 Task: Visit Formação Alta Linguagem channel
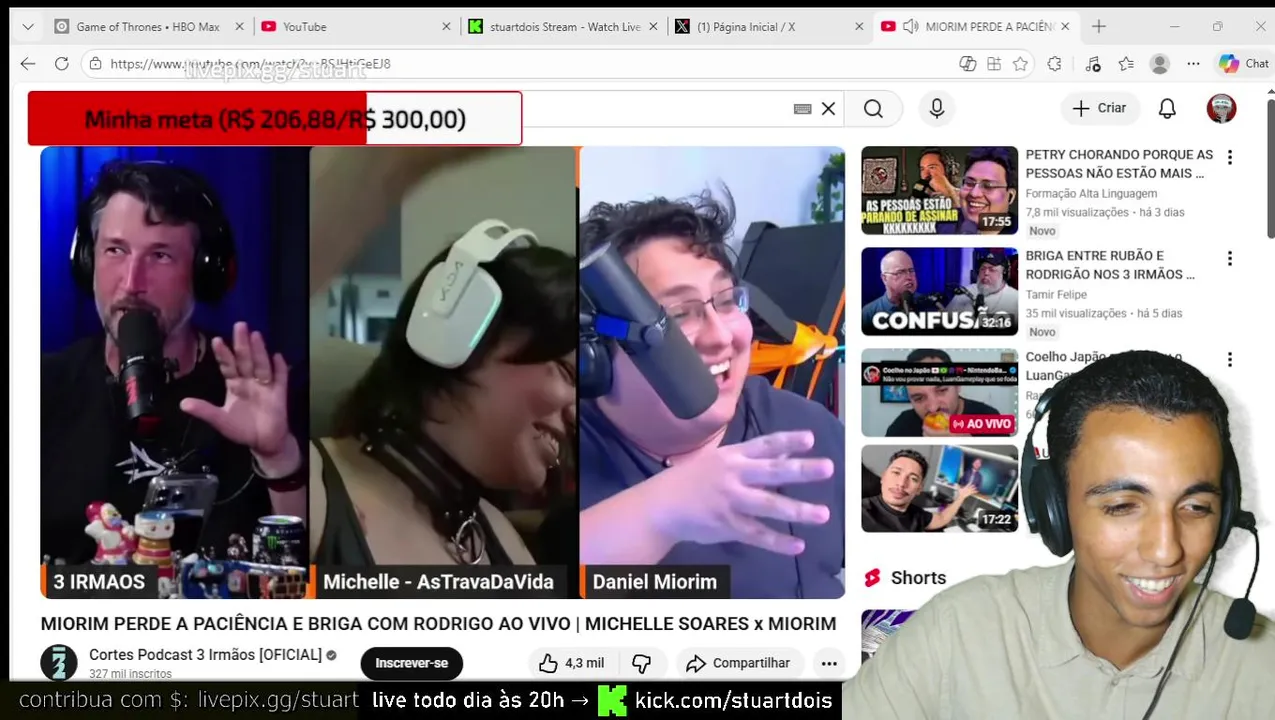coord(1091,193)
